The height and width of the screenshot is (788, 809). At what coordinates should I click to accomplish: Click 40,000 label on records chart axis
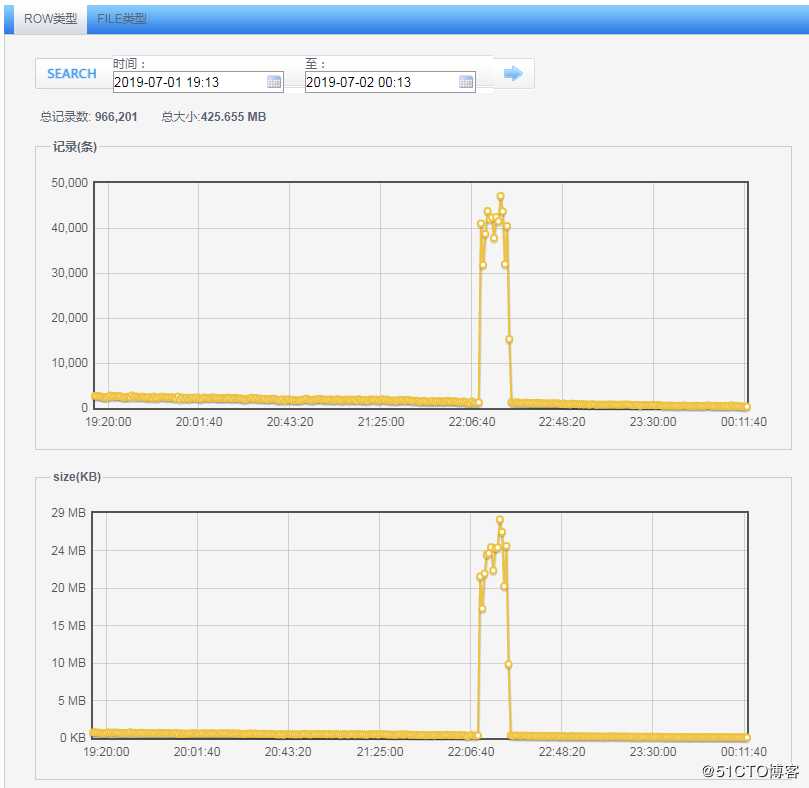click(x=70, y=228)
